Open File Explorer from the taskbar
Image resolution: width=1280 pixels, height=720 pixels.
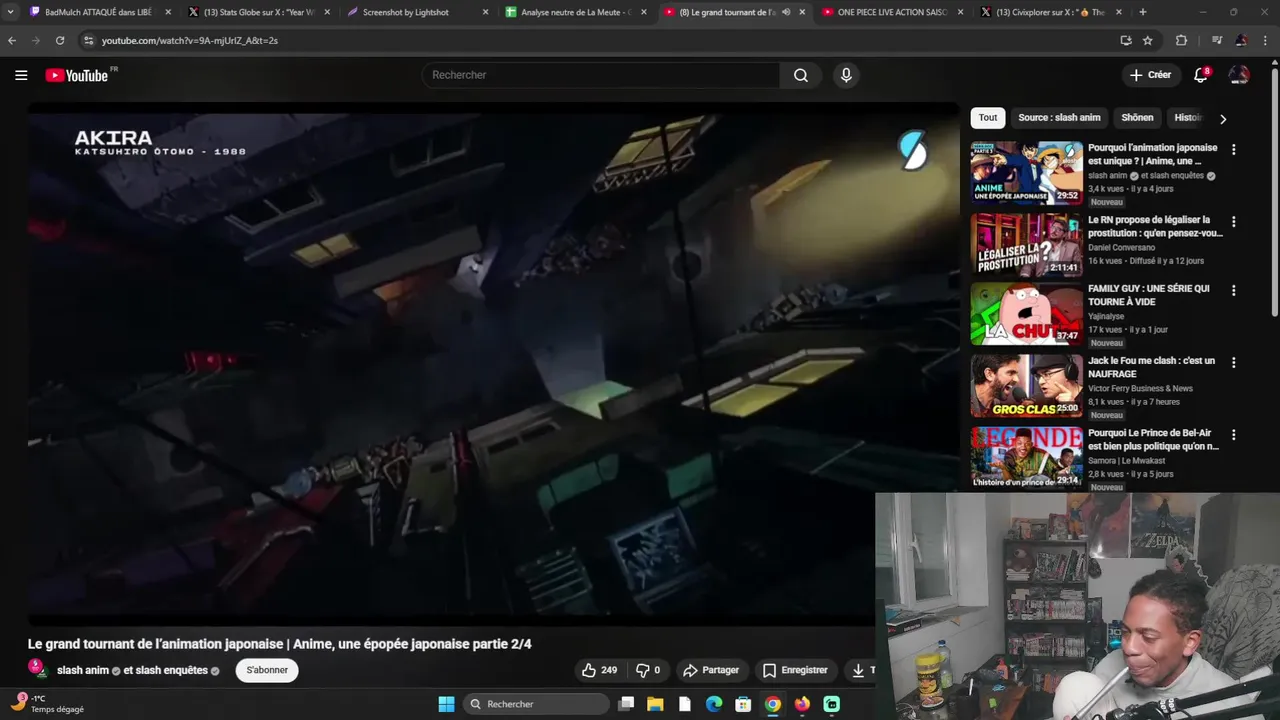[655, 704]
